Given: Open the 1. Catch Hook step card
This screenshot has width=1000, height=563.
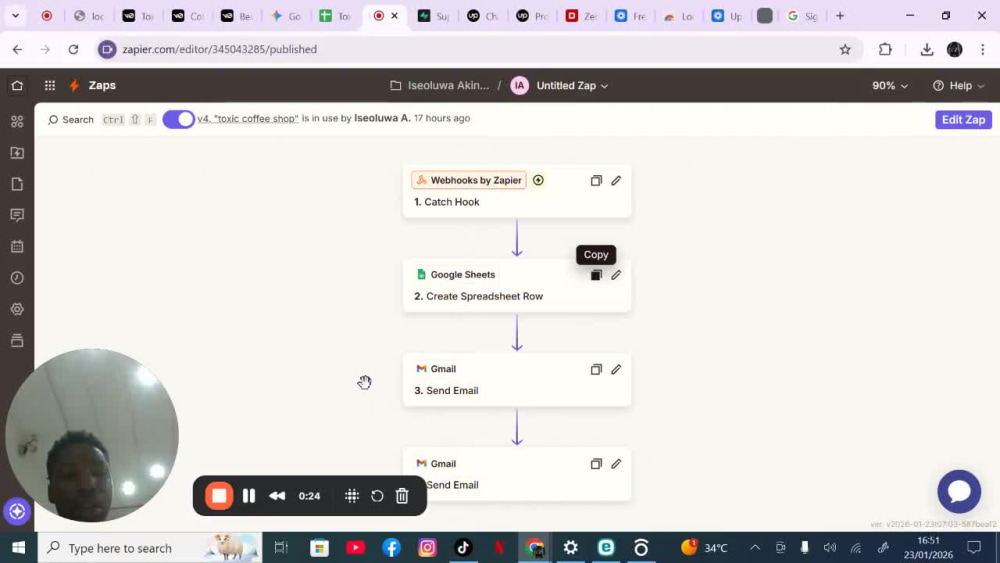Looking at the screenshot, I should (x=517, y=191).
